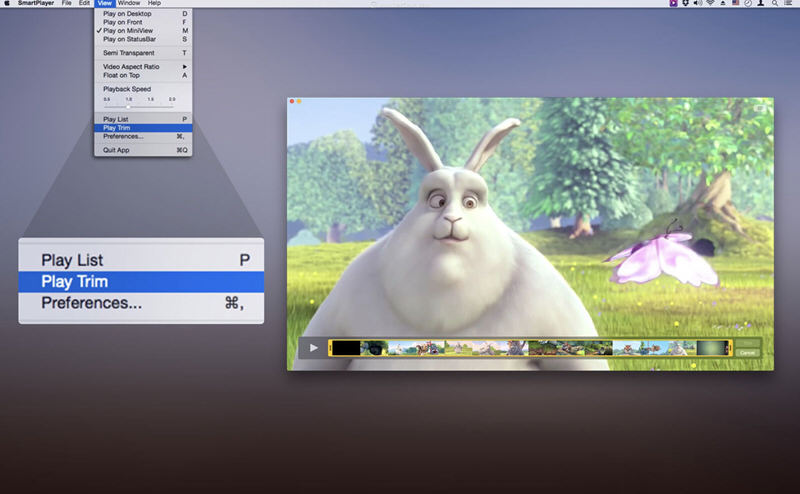Viewport: 800px width, 494px height.
Task: Set playback speed to 0.5 mark
Action: pos(107,100)
